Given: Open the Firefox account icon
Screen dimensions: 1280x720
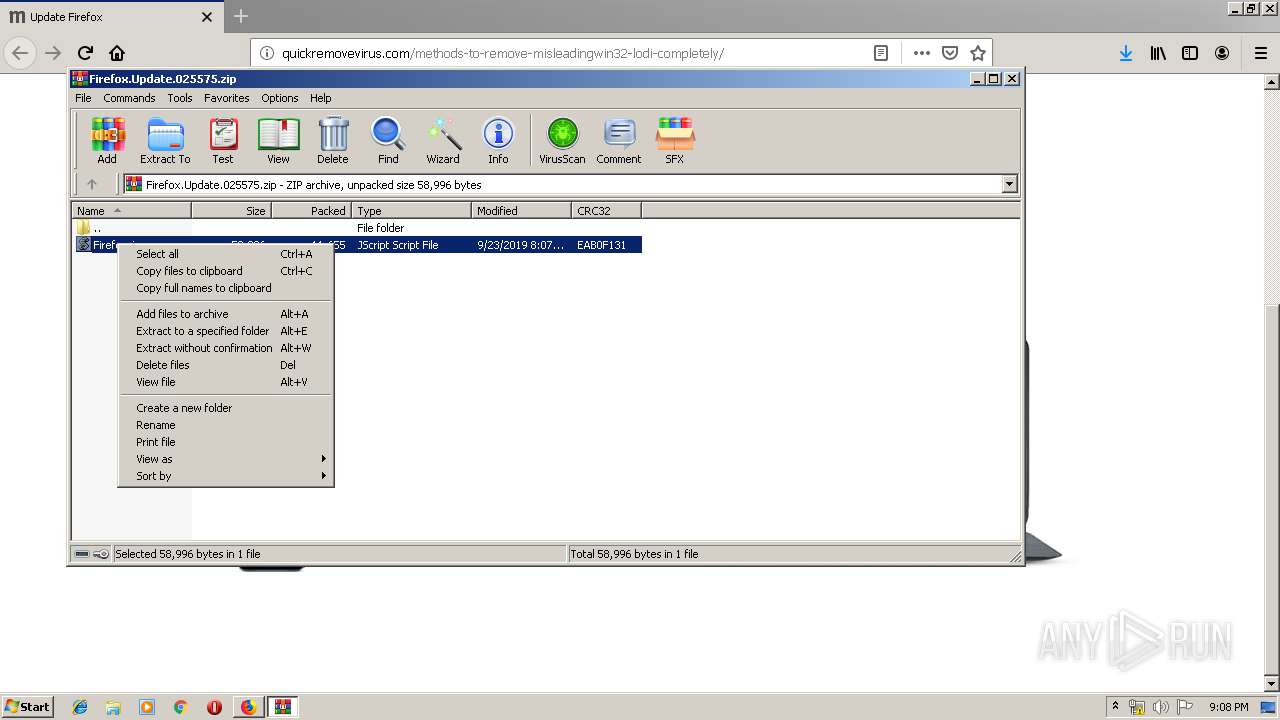Looking at the screenshot, I should click(x=1222, y=53).
